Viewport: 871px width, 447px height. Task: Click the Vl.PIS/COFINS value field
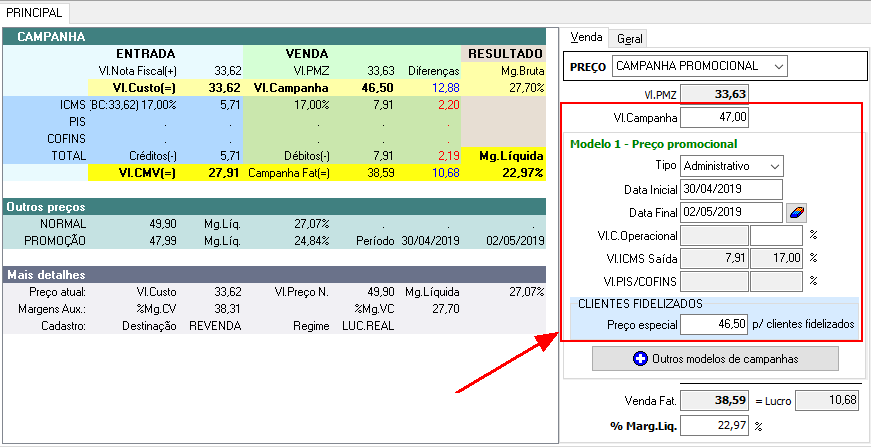[x=714, y=281]
